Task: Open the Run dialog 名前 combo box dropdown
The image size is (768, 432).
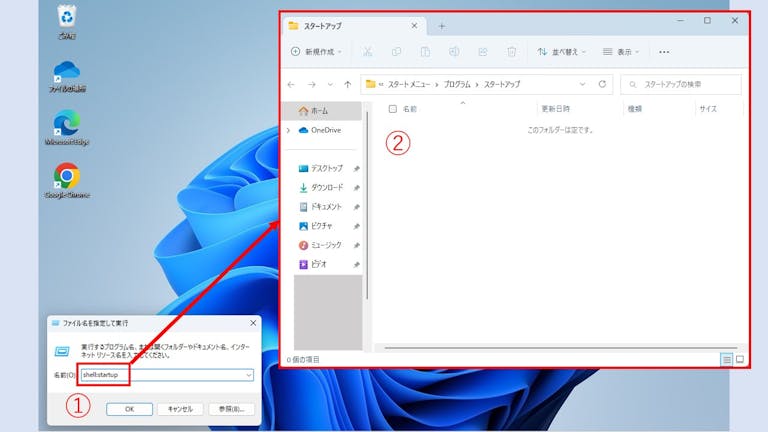Action: [249, 375]
